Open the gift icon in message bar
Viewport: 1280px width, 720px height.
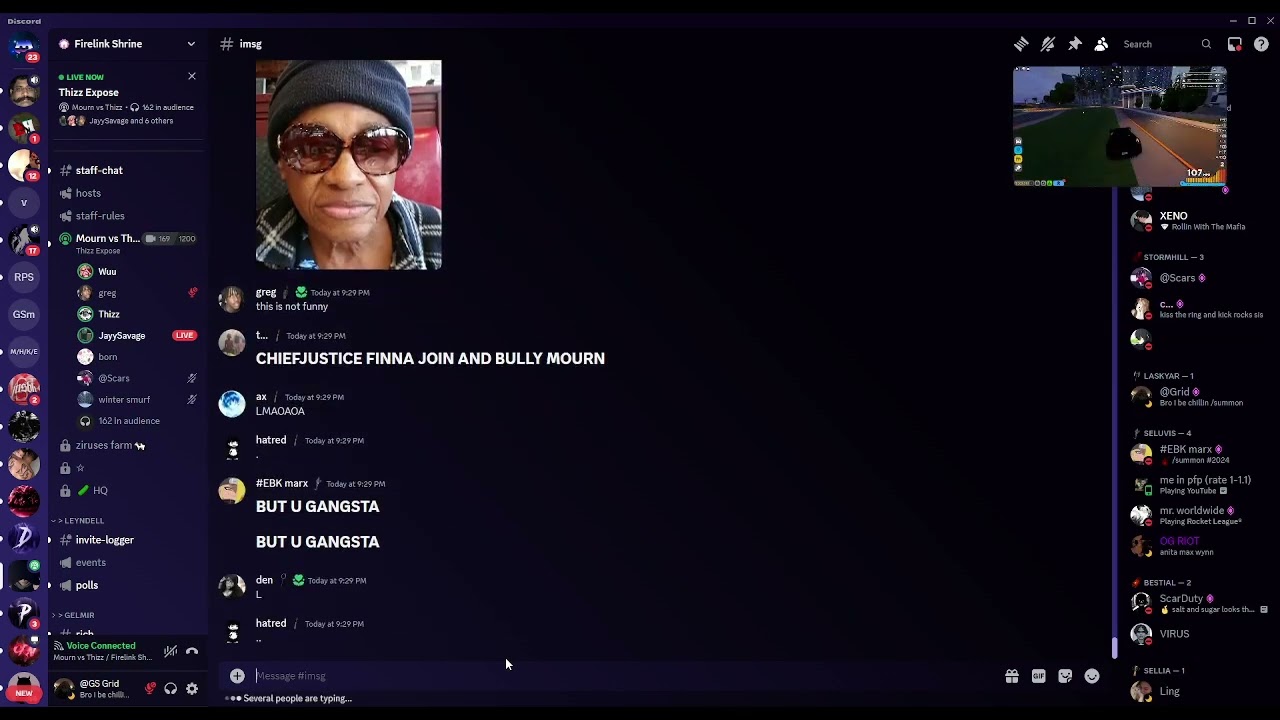tap(1012, 676)
